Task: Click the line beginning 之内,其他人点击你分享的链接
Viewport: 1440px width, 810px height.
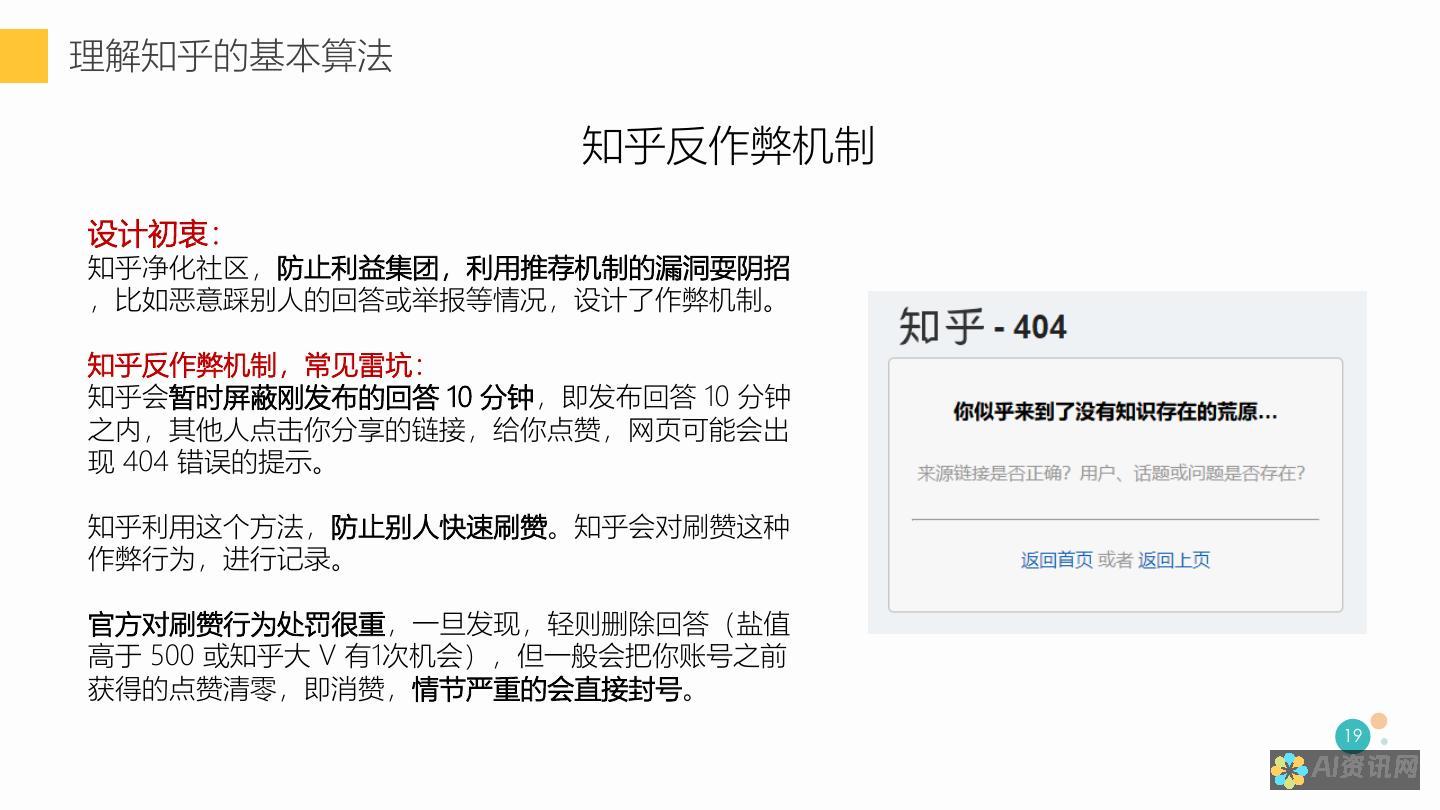Action: (x=438, y=430)
